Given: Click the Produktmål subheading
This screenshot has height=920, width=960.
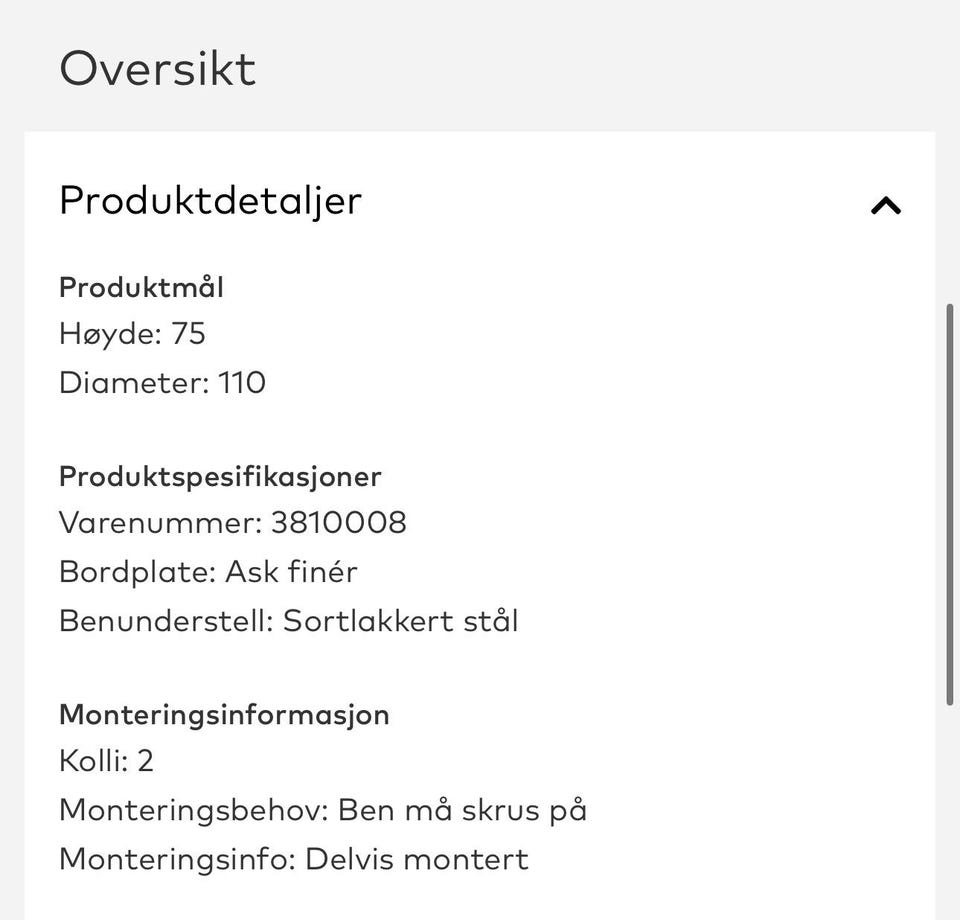Looking at the screenshot, I should (x=141, y=288).
